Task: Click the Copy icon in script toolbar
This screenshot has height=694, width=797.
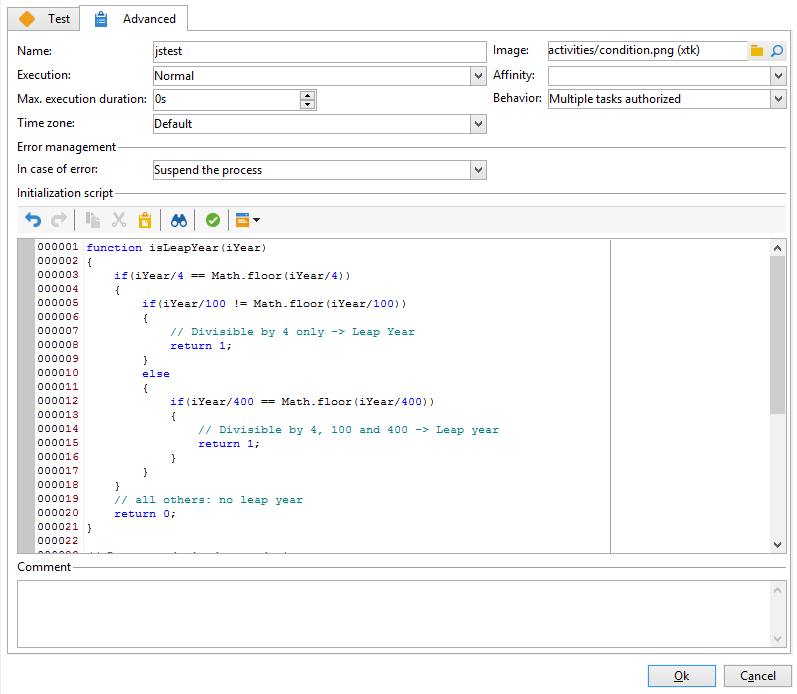Action: pos(93,220)
